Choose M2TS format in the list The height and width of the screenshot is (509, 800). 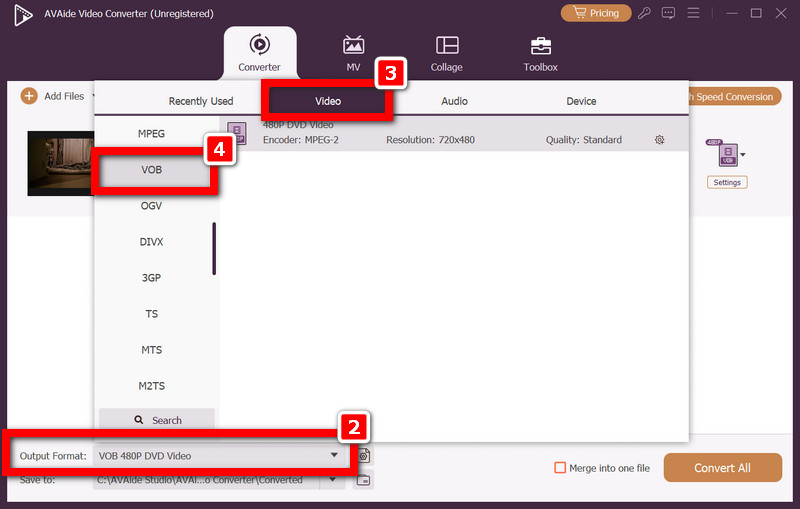pos(152,386)
